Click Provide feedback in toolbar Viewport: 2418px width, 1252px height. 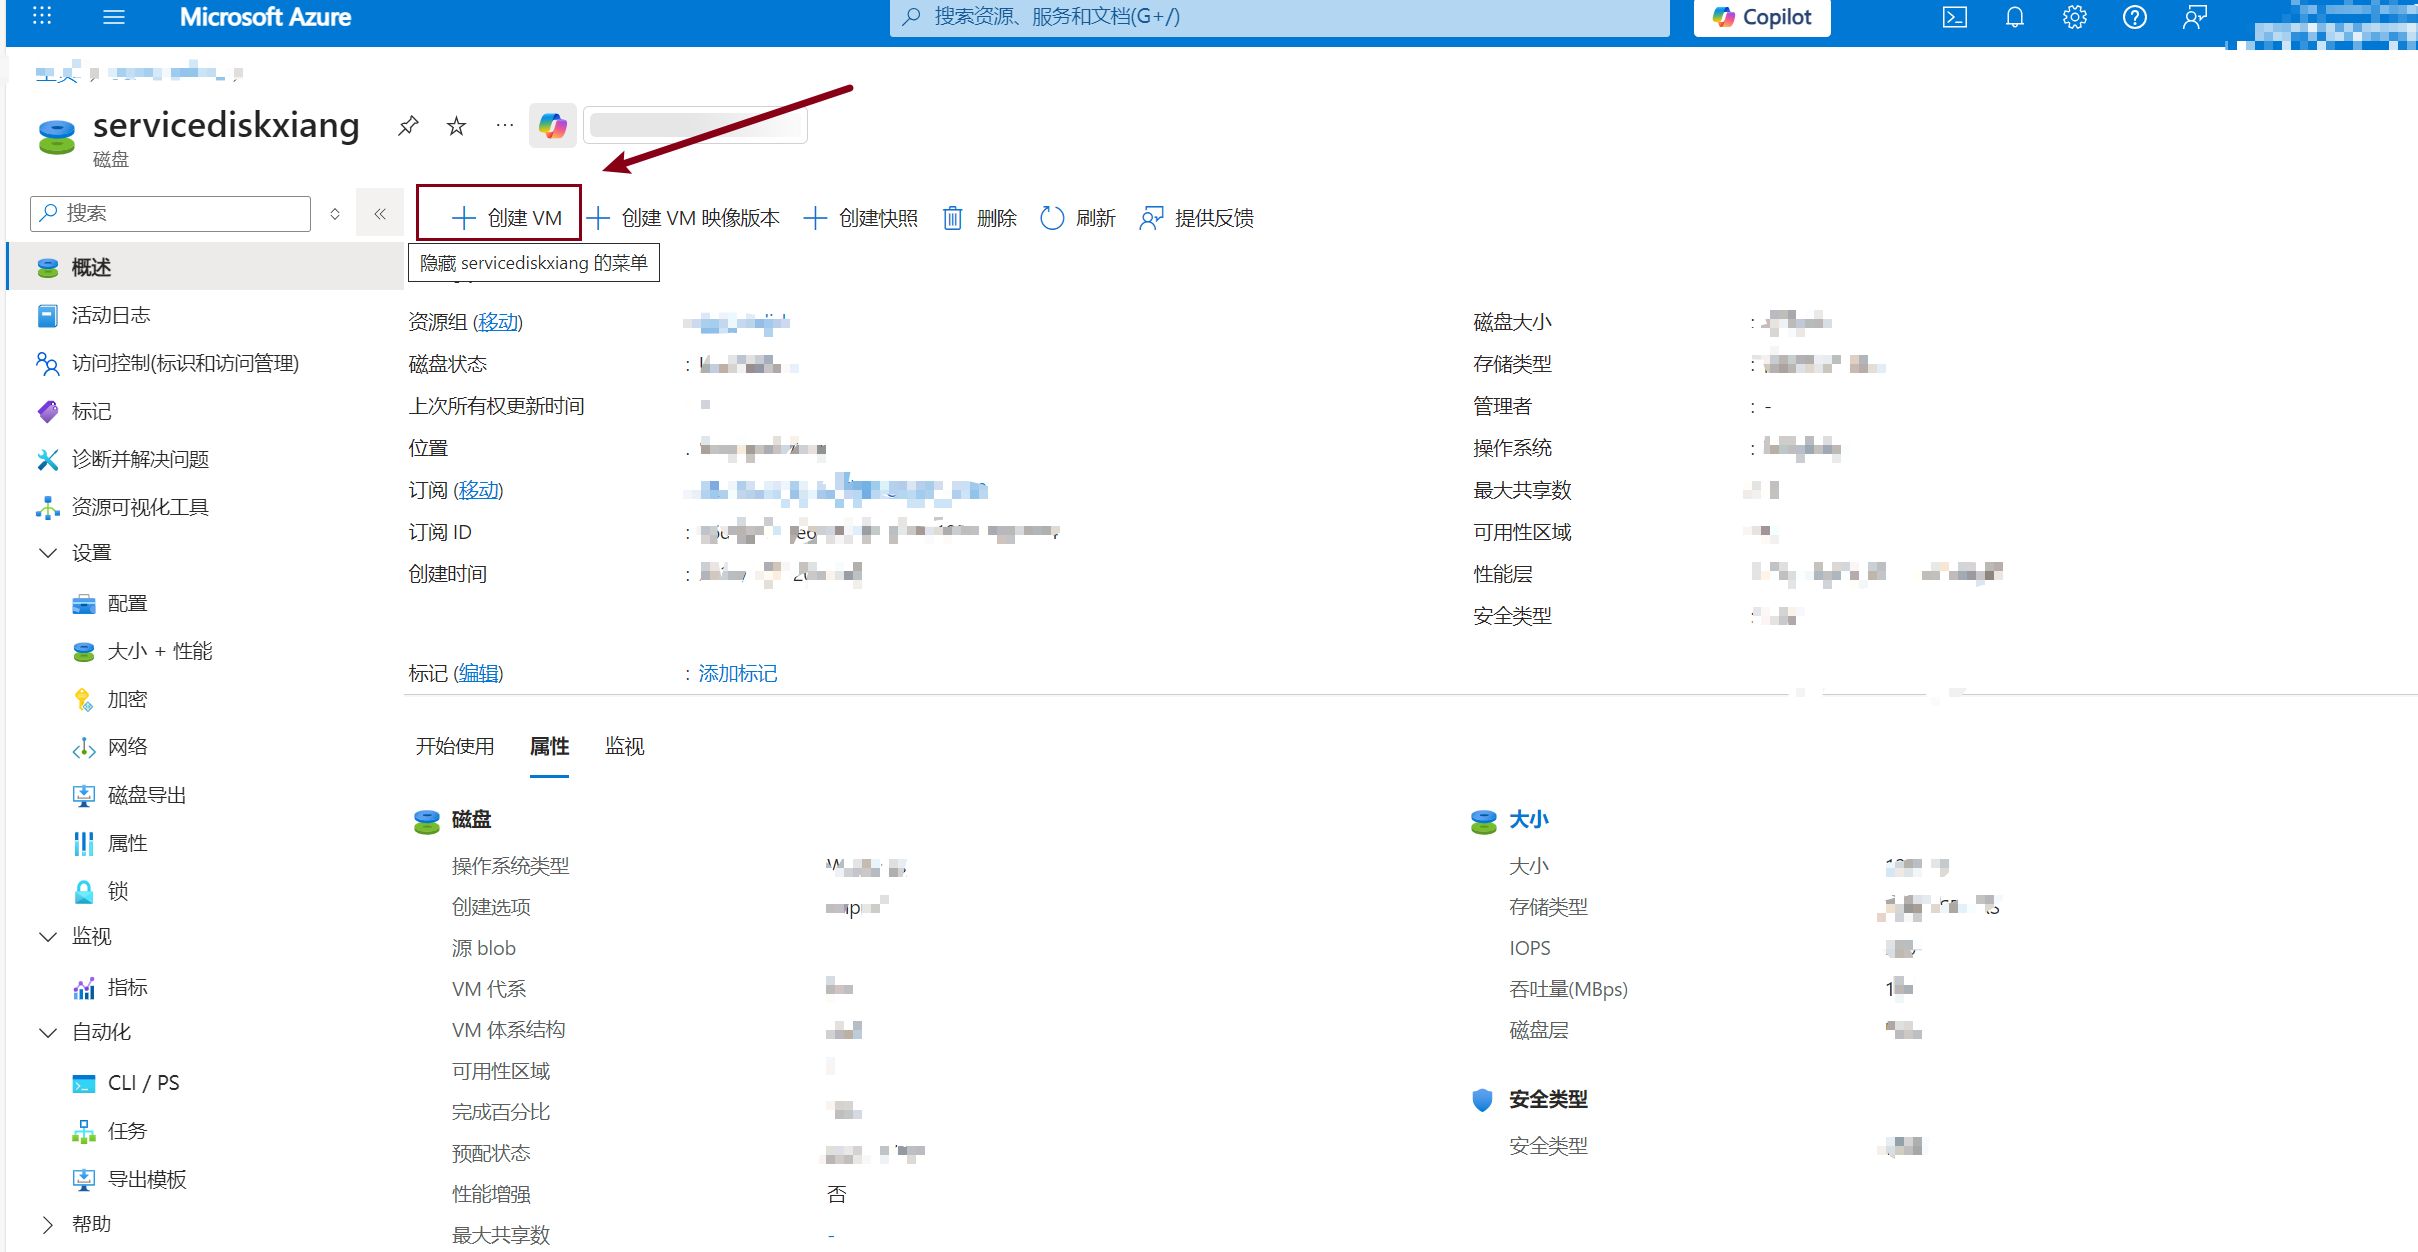pyautogui.click(x=1197, y=218)
